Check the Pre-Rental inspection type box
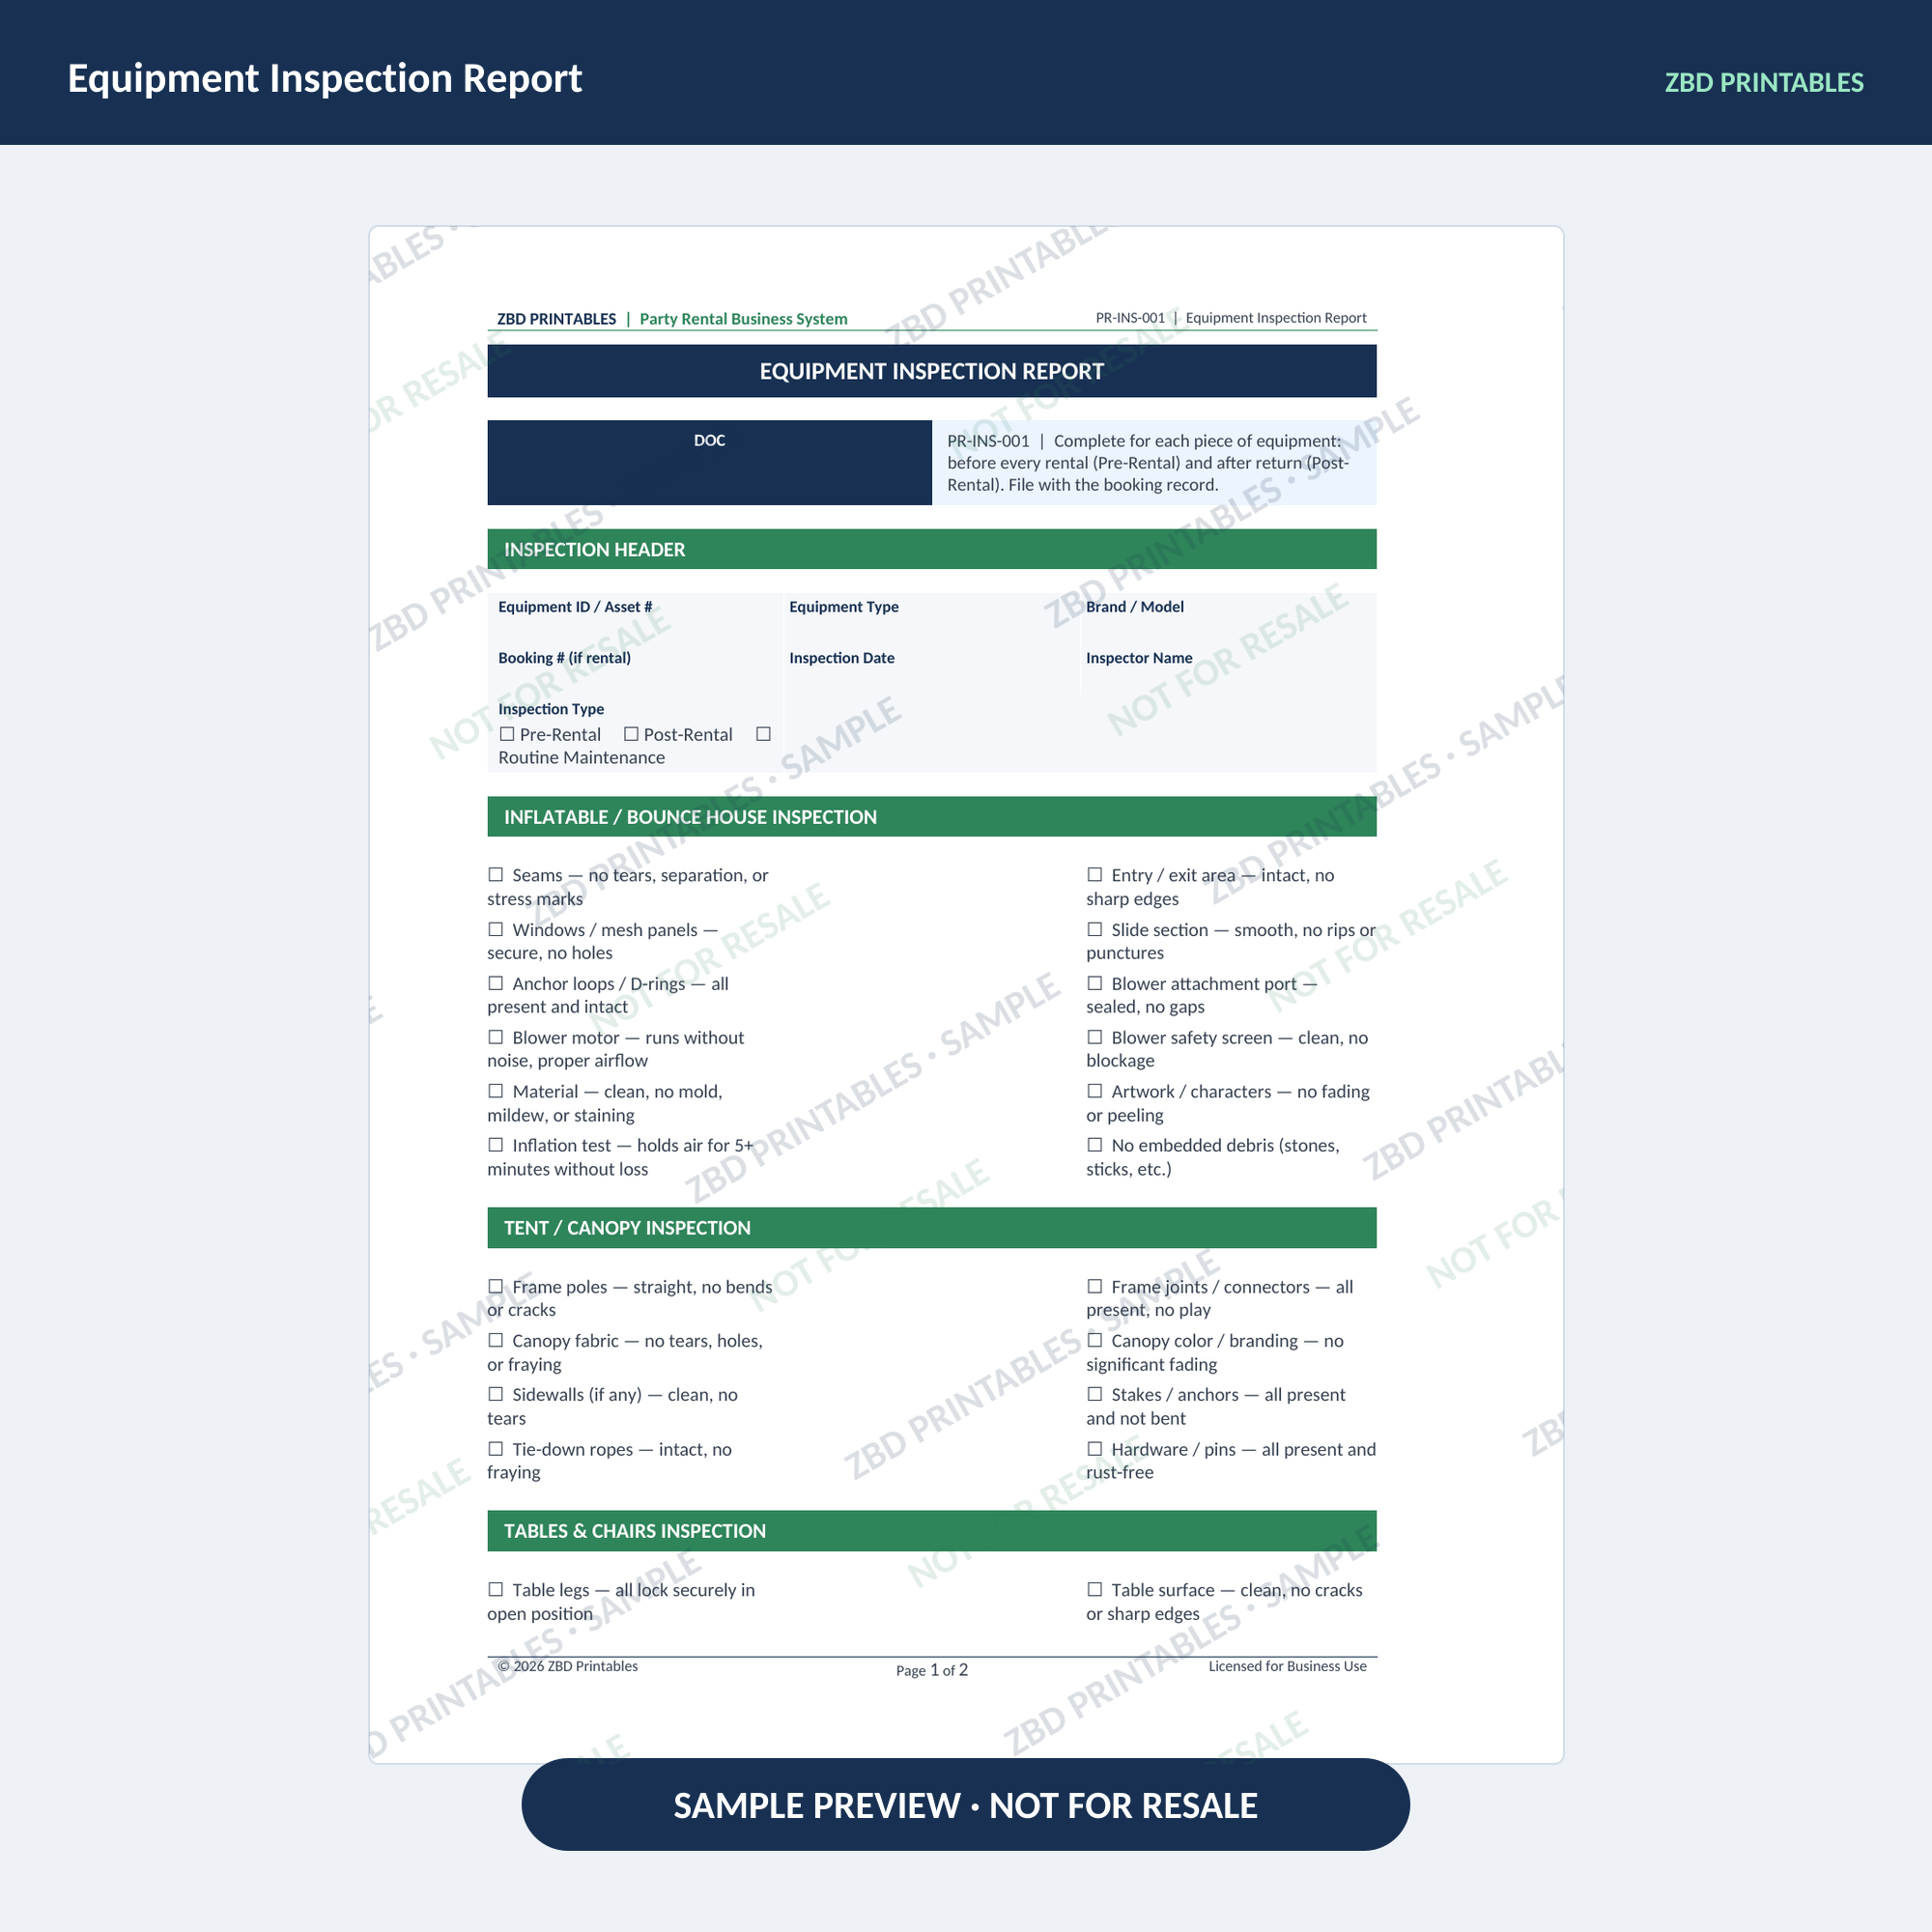This screenshot has width=1932, height=1932. pyautogui.click(x=507, y=734)
